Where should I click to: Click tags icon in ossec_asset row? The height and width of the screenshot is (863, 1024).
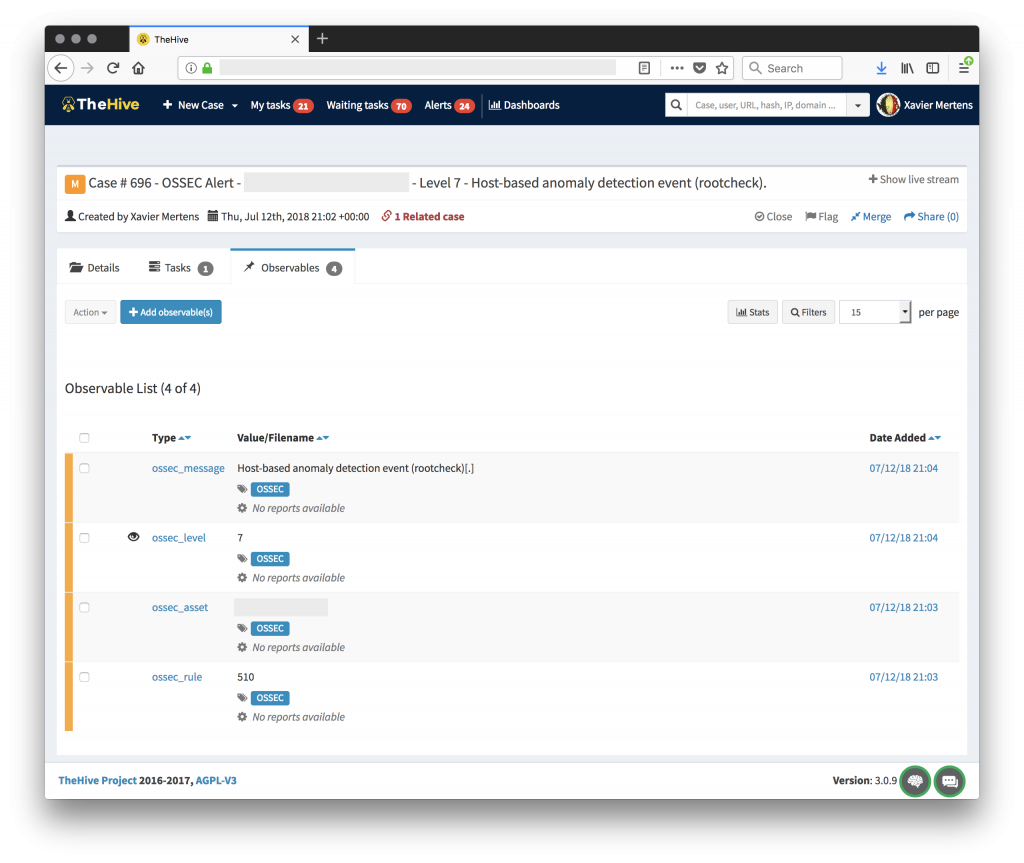(242, 628)
